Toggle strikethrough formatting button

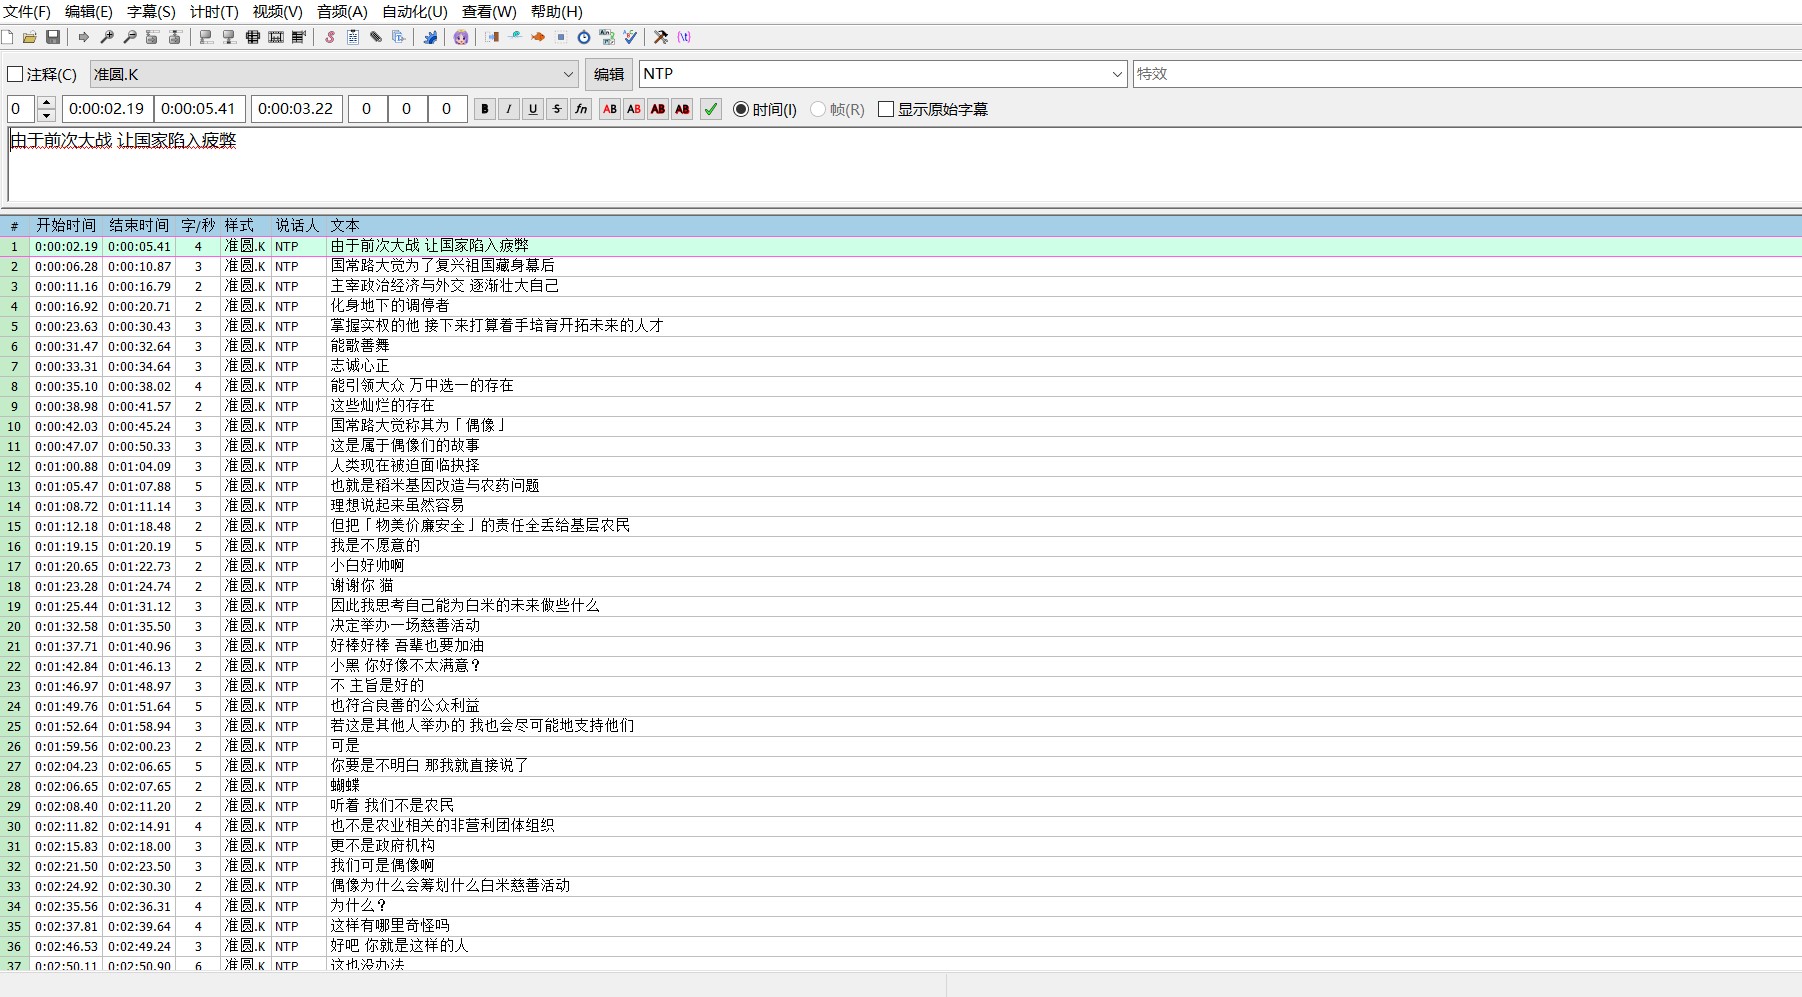tap(557, 109)
